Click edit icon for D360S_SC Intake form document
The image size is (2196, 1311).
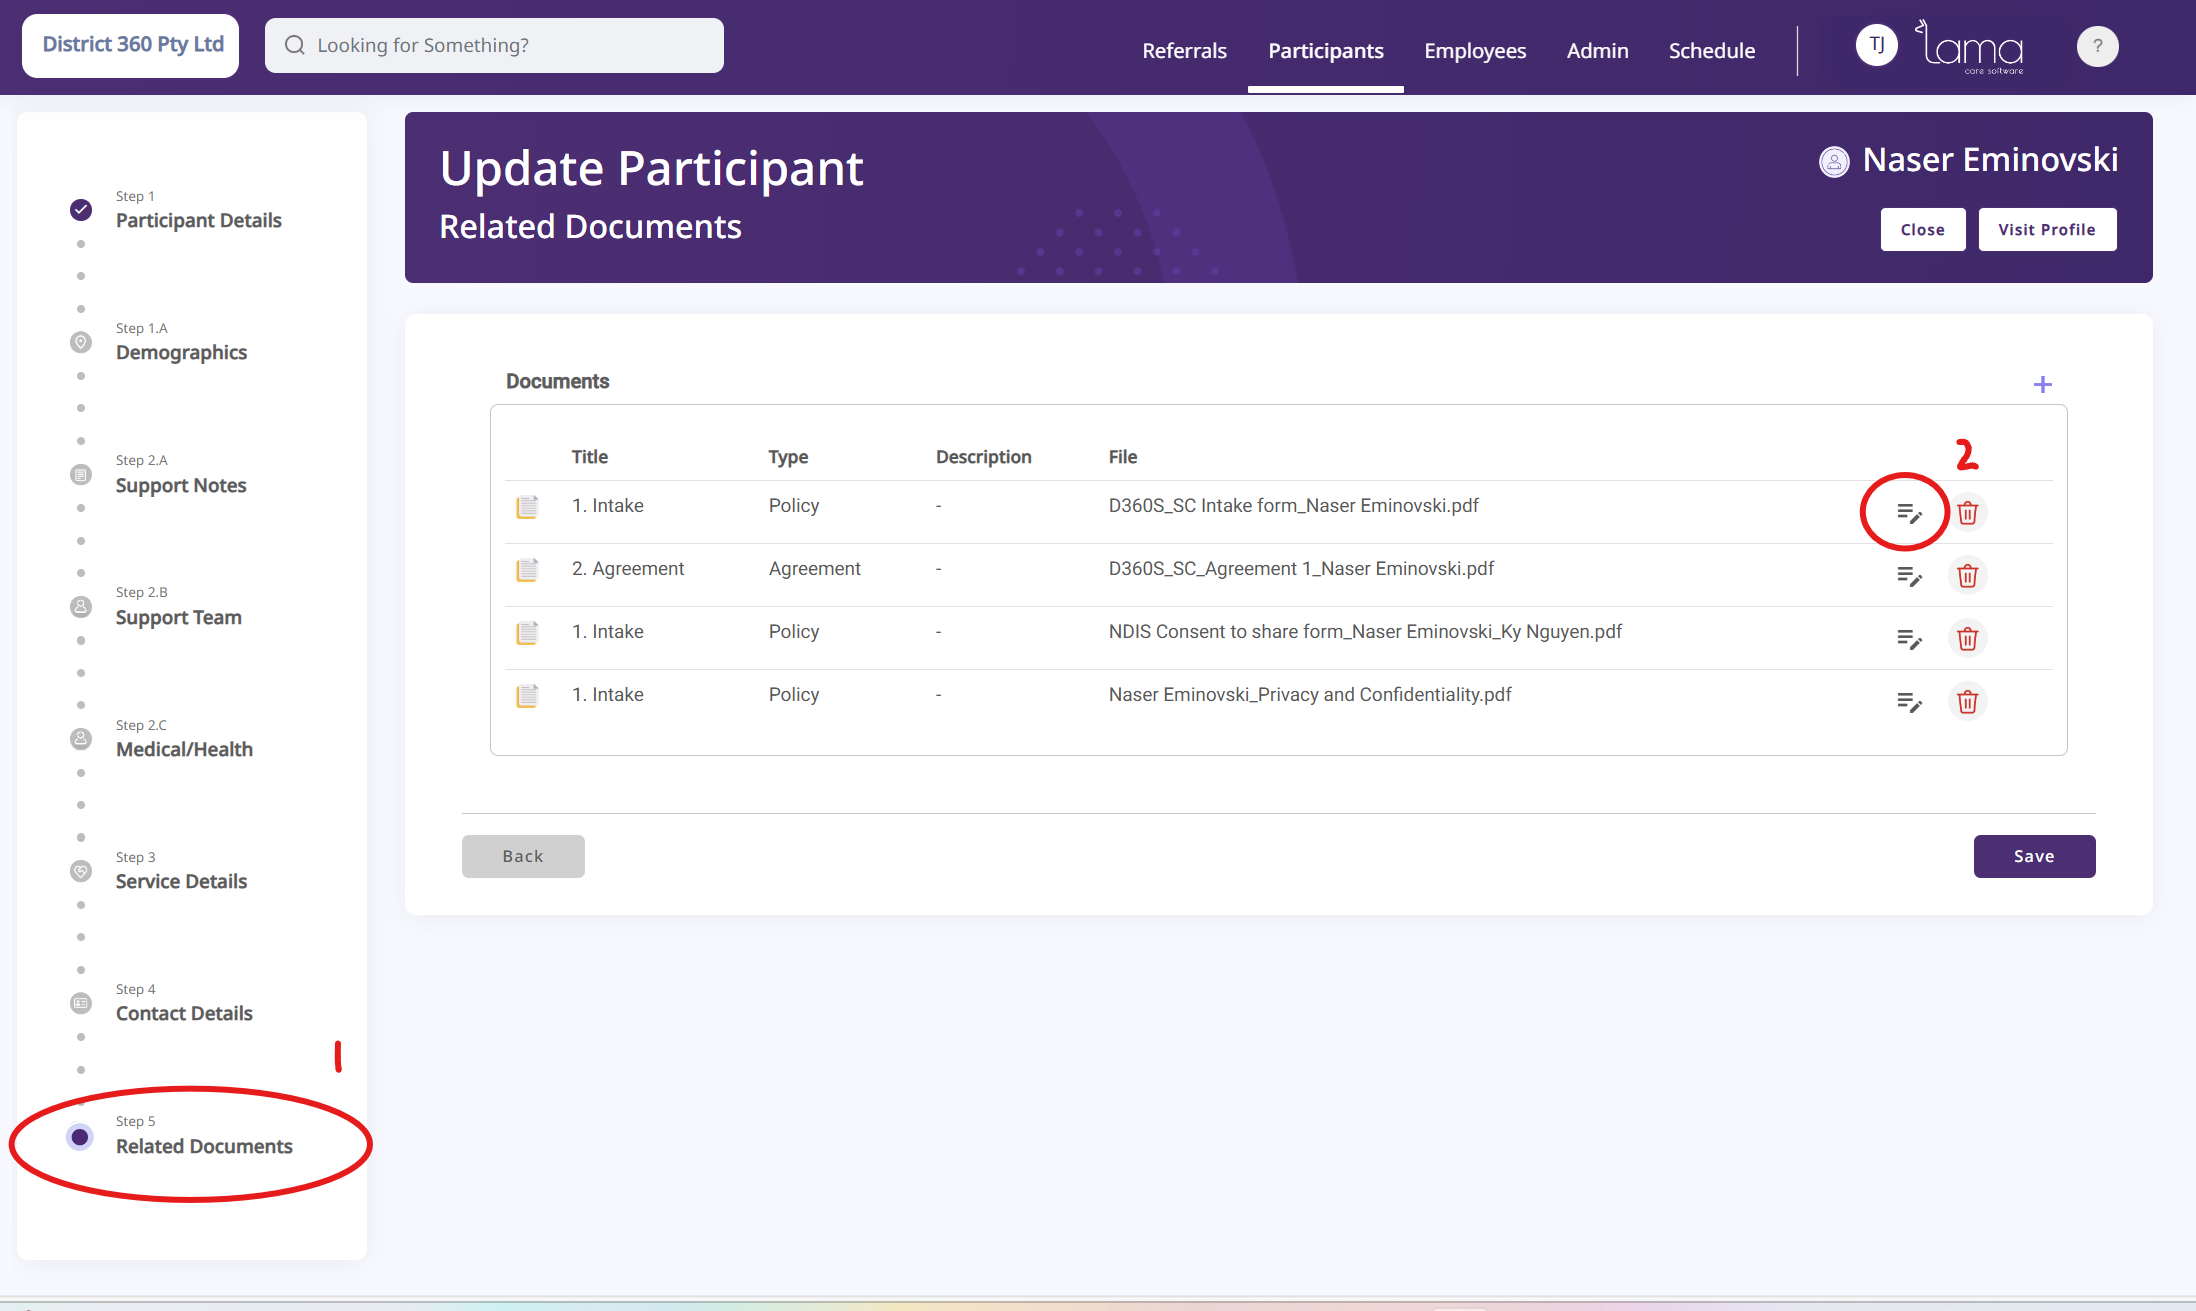[x=1909, y=513]
